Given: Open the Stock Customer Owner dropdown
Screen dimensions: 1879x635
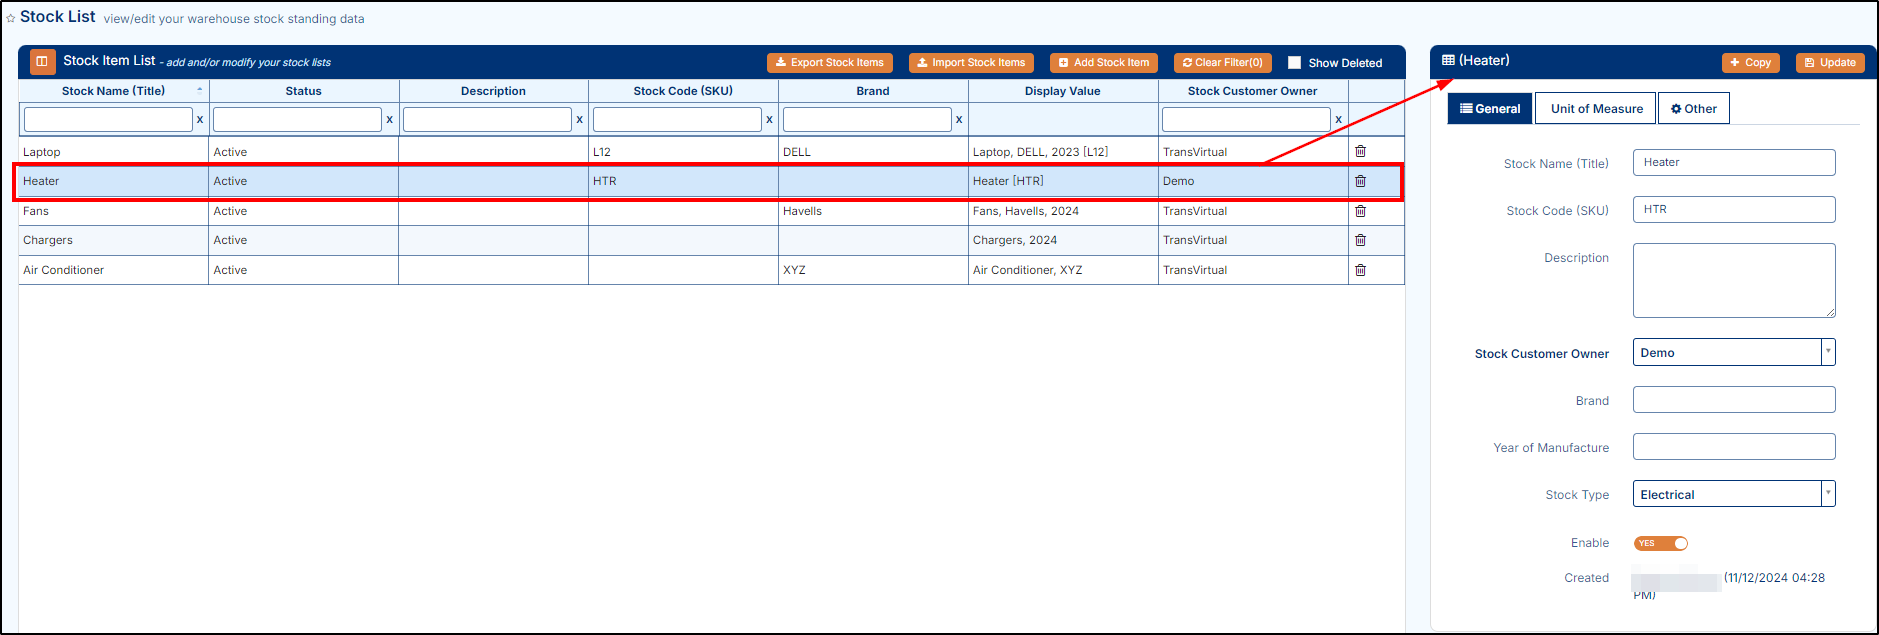Looking at the screenshot, I should [1827, 353].
